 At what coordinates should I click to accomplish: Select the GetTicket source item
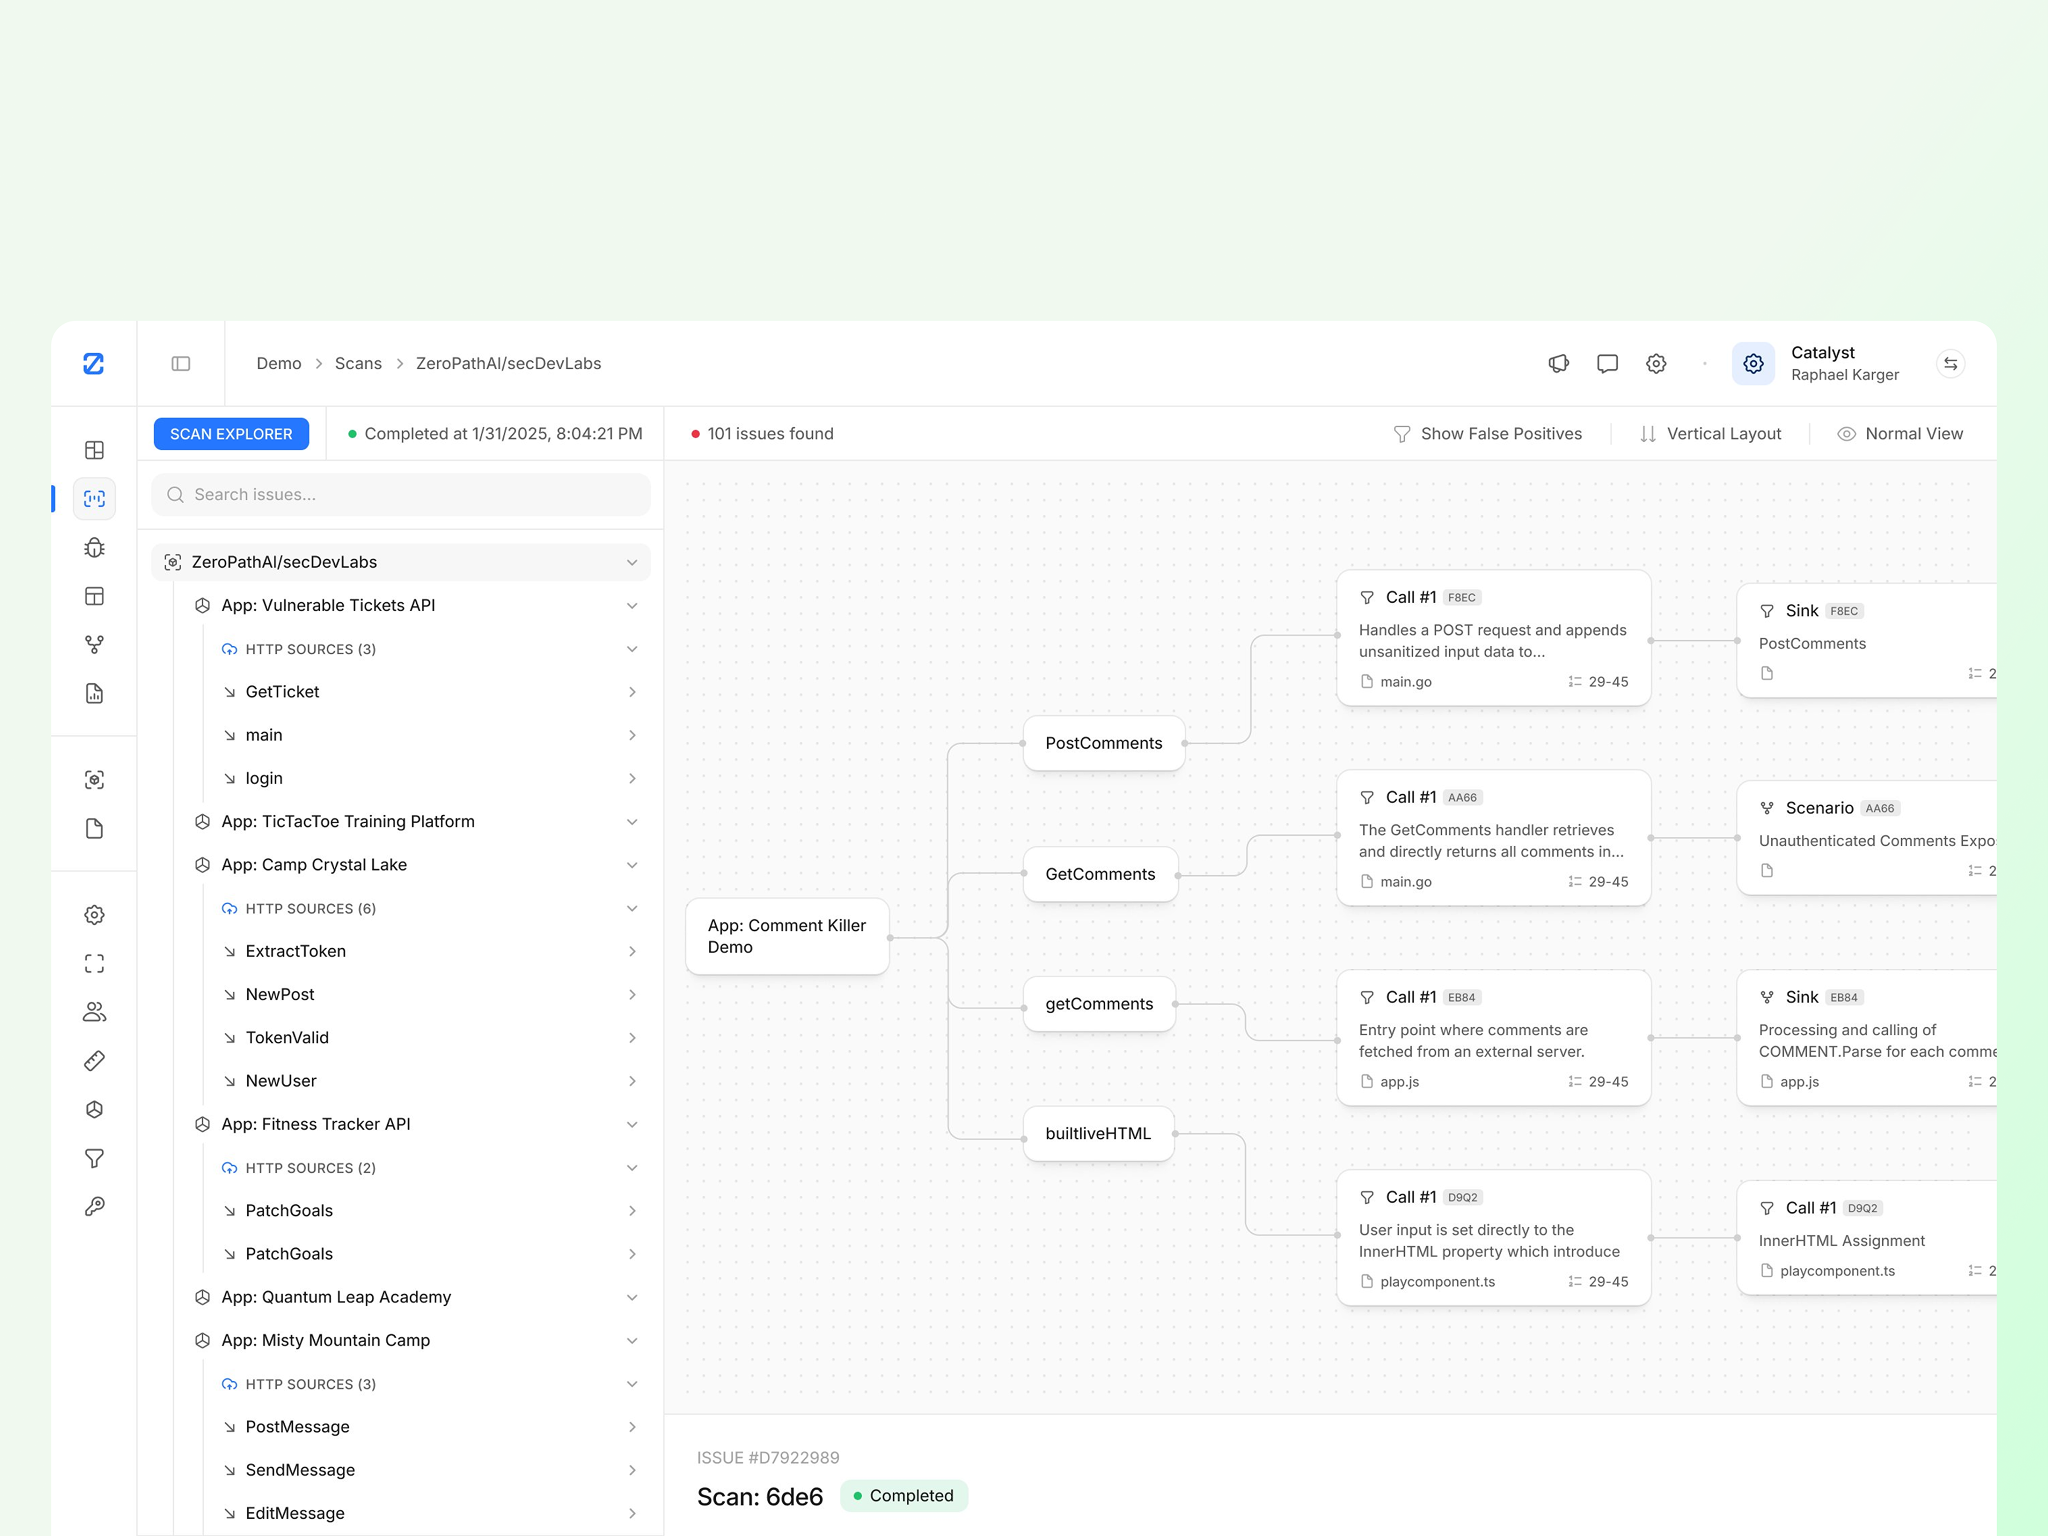[283, 691]
